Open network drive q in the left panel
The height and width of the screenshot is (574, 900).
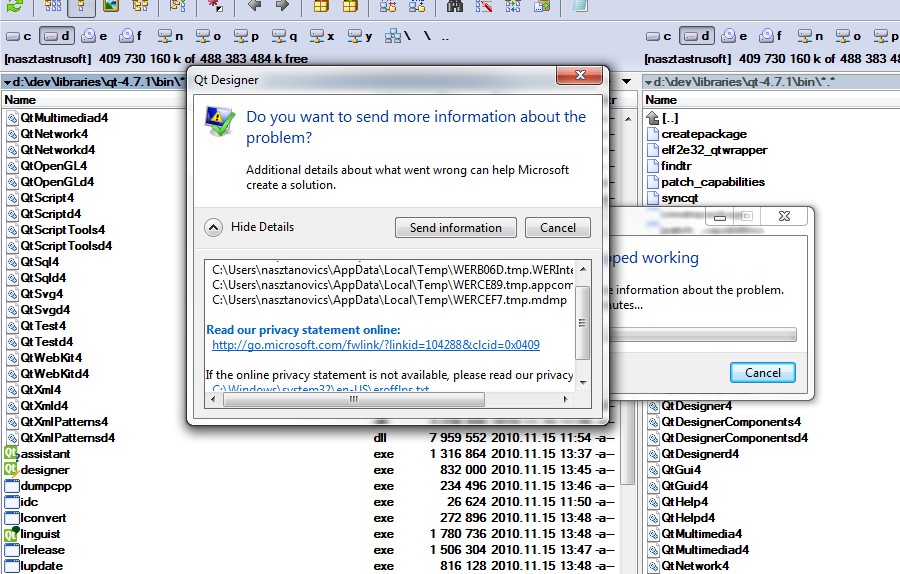click(x=283, y=36)
